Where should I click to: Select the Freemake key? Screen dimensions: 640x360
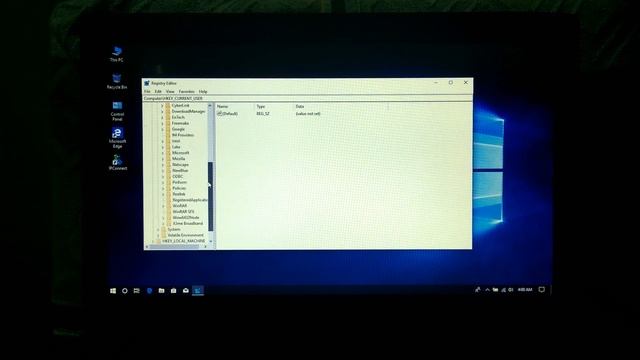point(180,123)
